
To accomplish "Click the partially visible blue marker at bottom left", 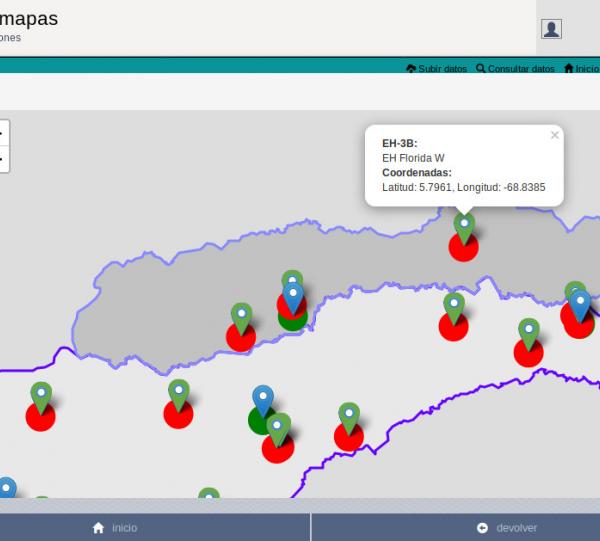I will click(7, 488).
